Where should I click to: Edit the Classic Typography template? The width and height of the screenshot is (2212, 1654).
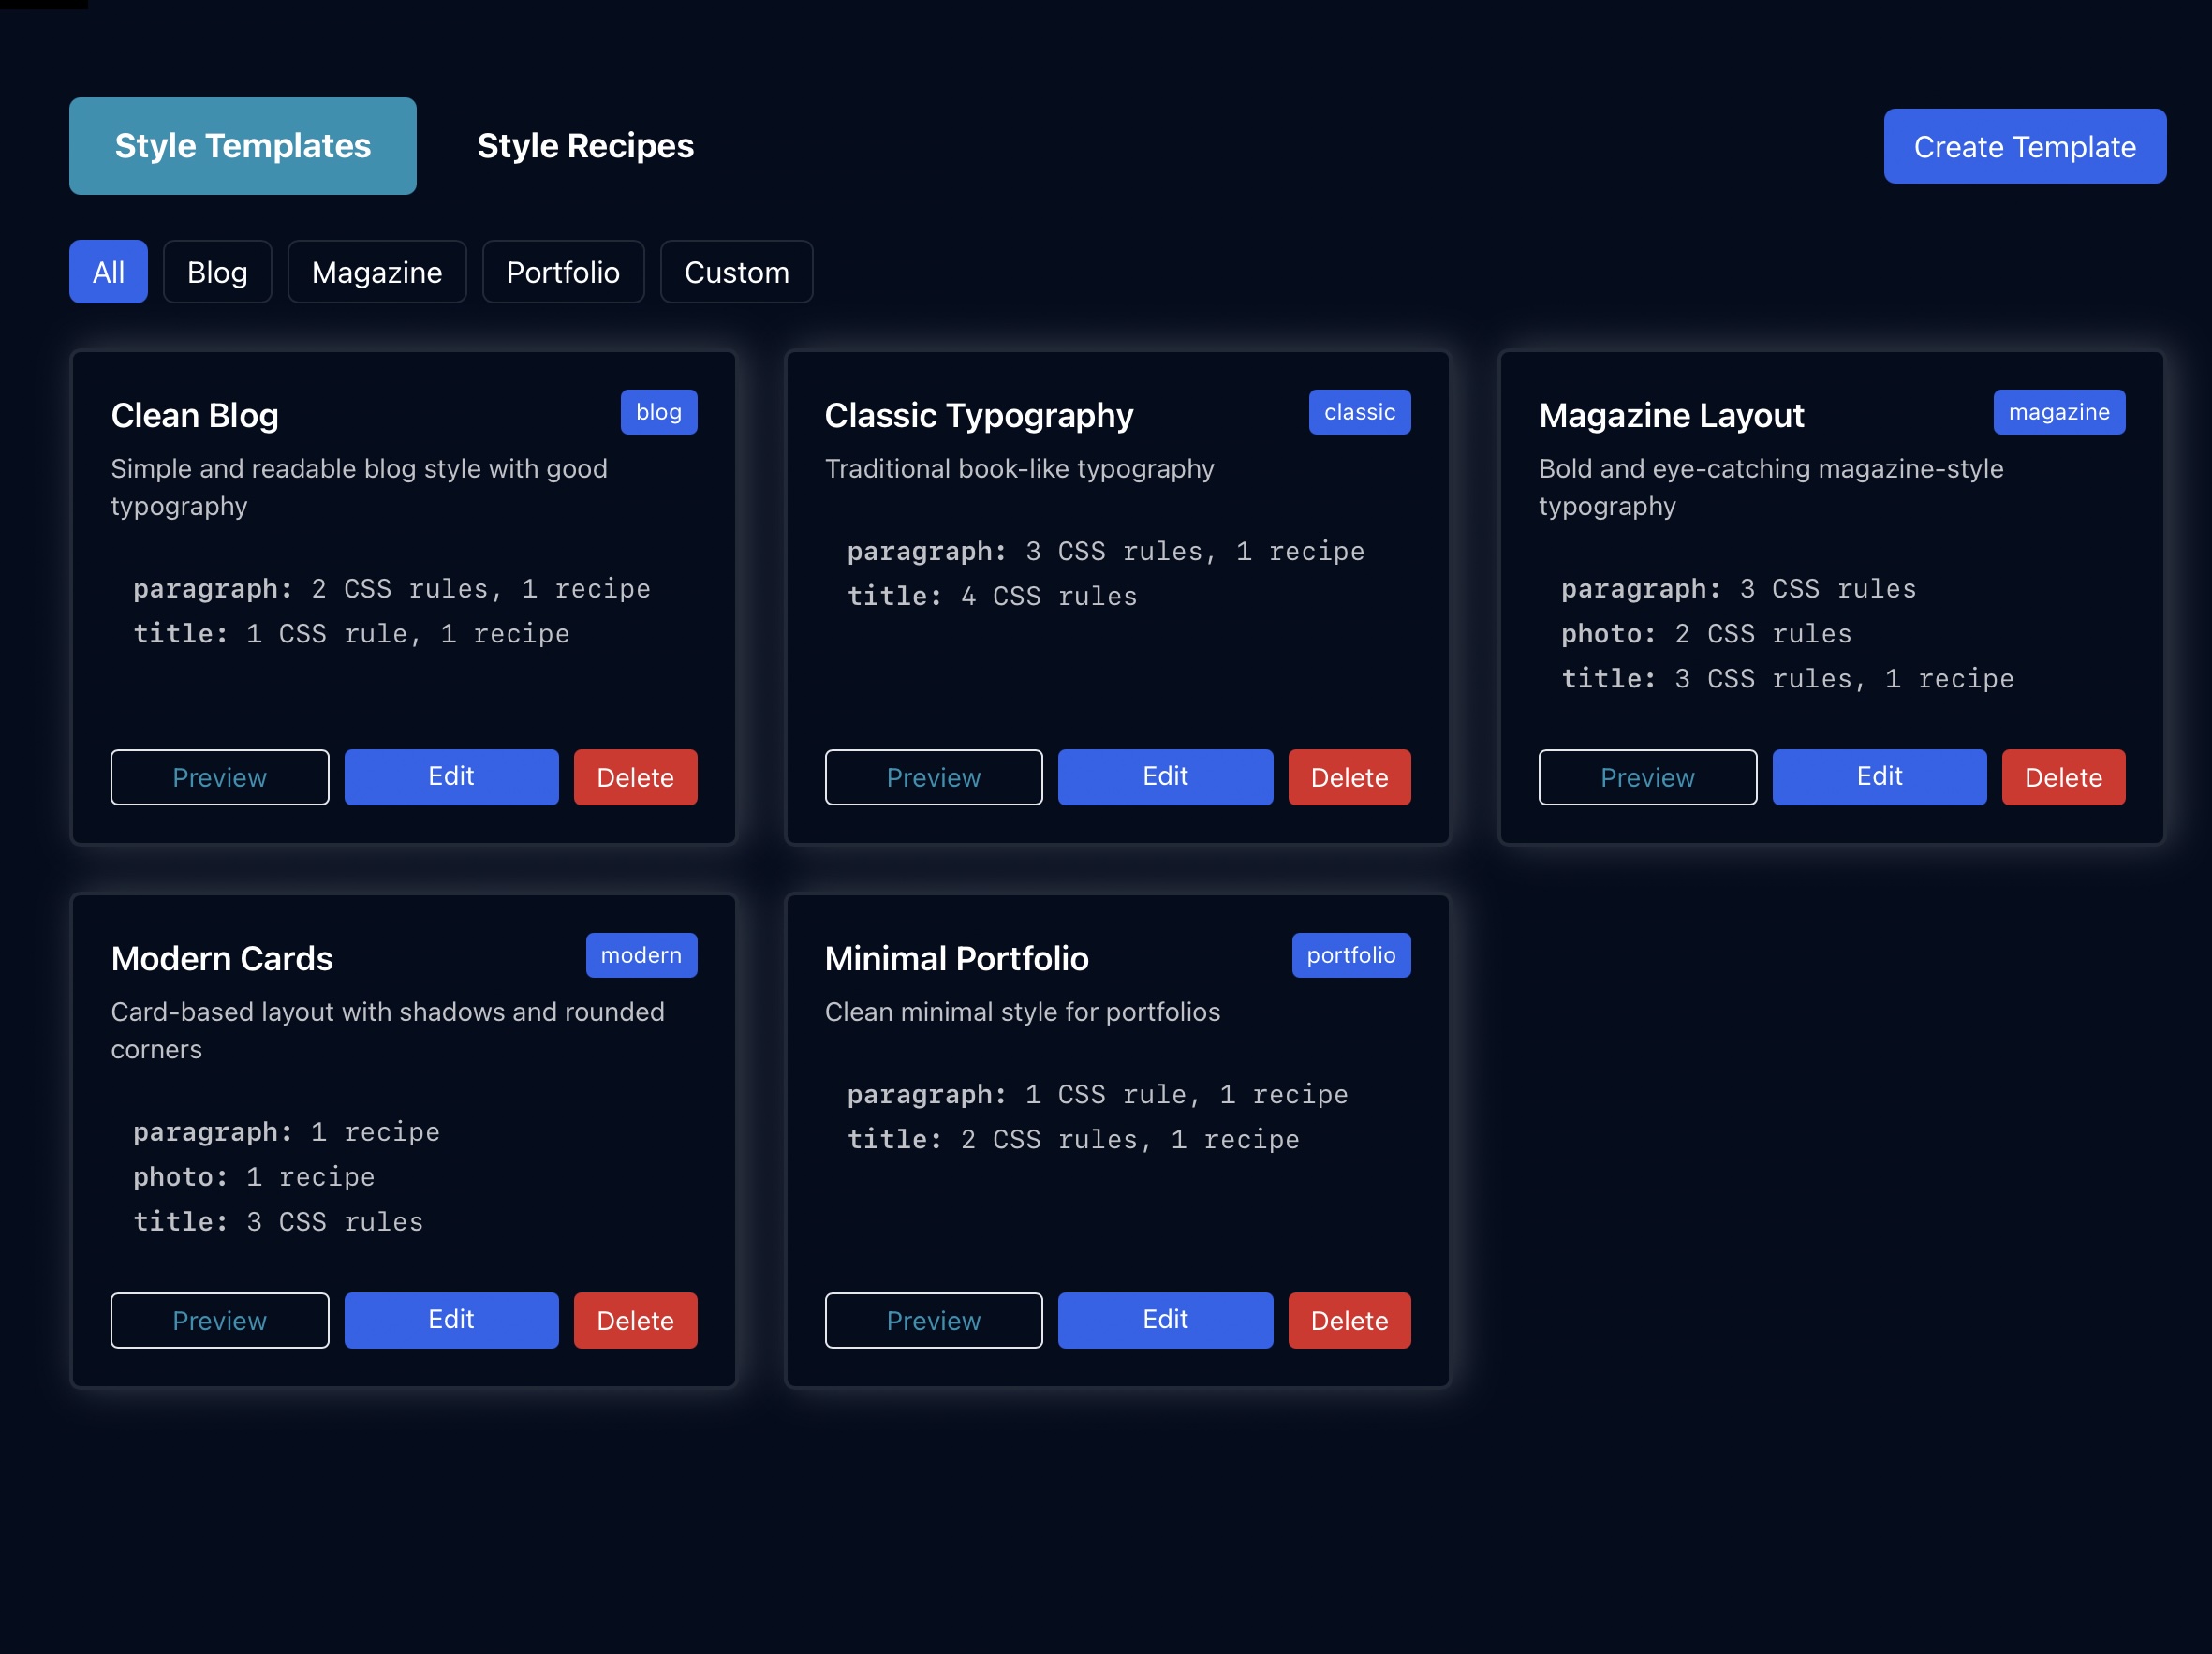(1165, 777)
